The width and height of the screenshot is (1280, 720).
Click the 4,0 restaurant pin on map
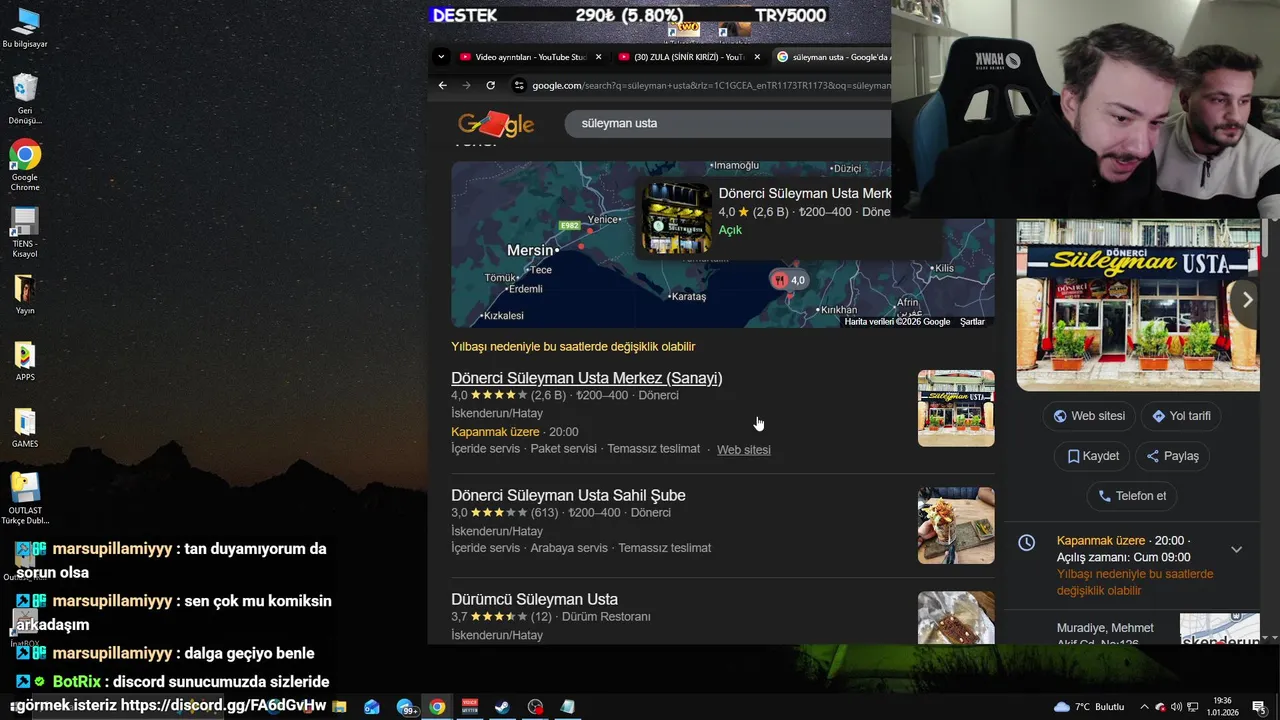tap(788, 280)
